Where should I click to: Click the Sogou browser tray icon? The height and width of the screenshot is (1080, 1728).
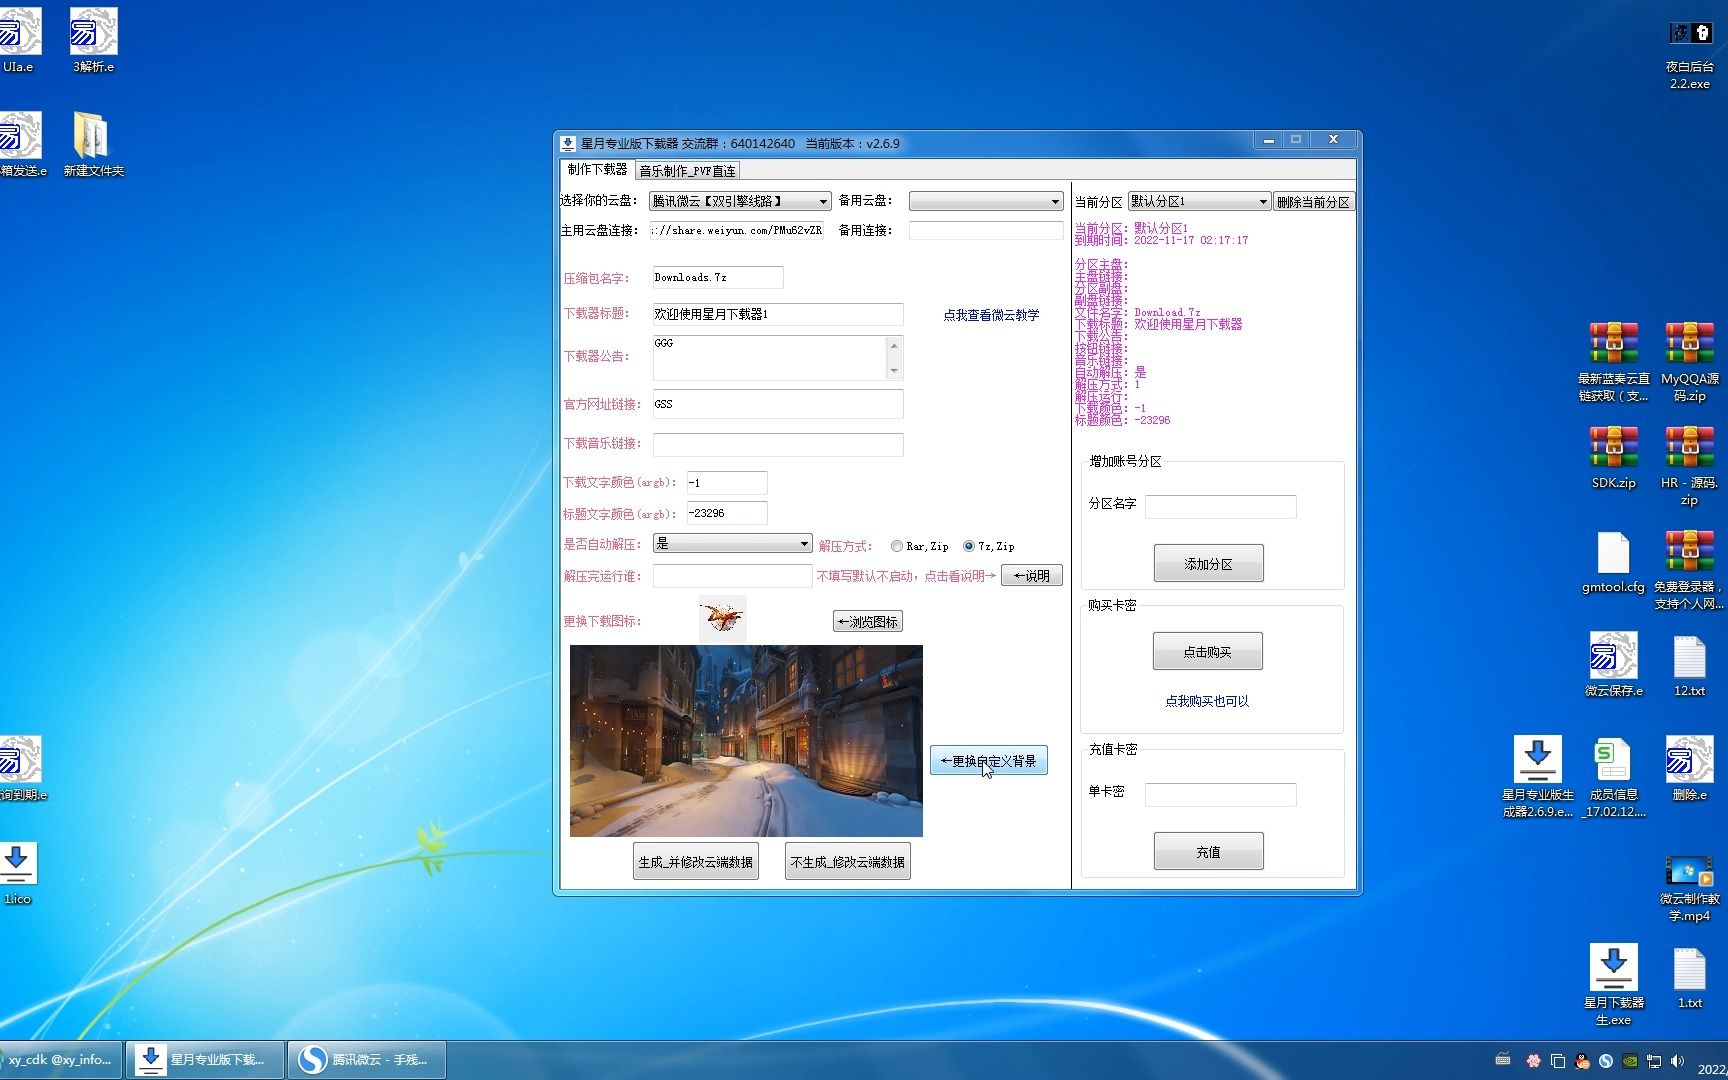tap(1606, 1061)
